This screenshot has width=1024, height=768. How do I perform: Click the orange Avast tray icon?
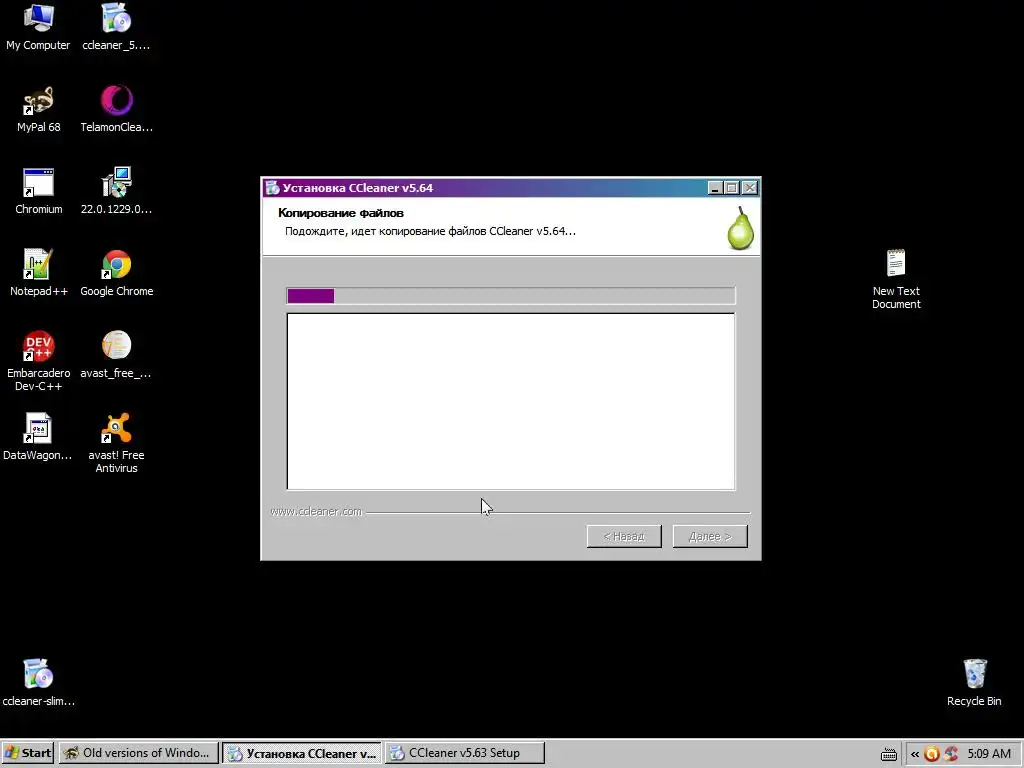[x=932, y=754]
